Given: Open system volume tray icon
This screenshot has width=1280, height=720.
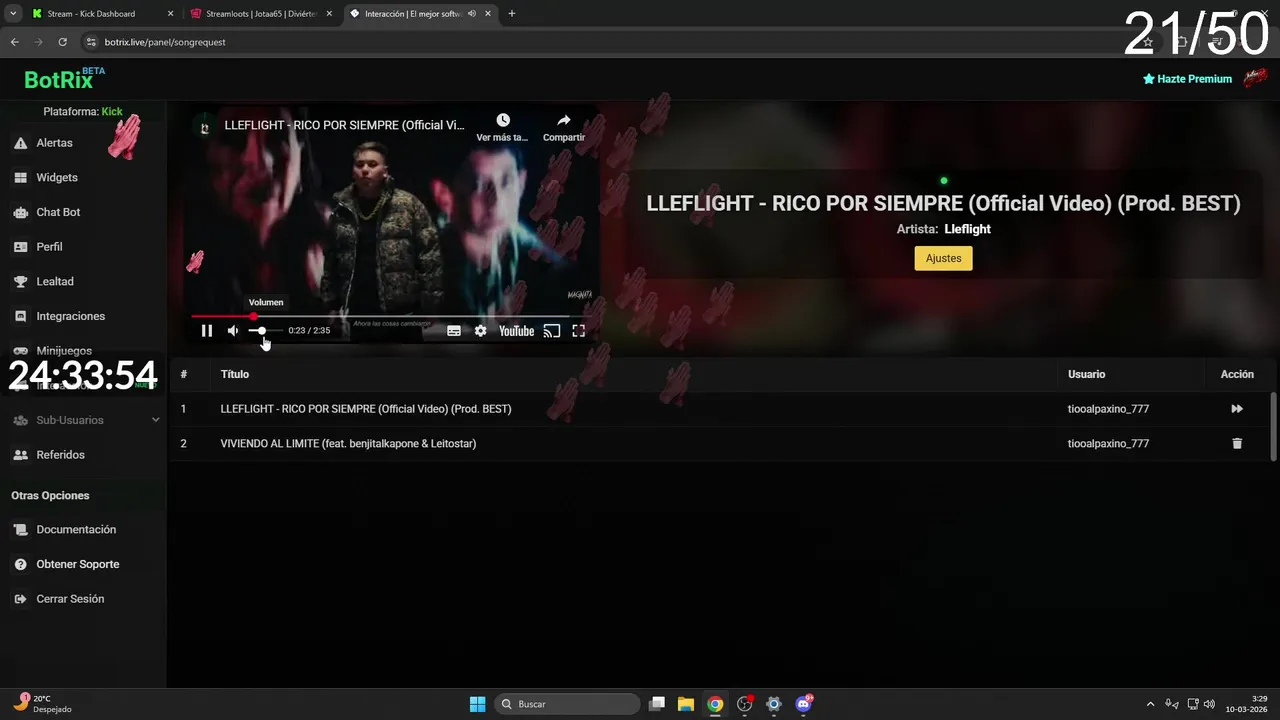Looking at the screenshot, I should tap(1210, 704).
